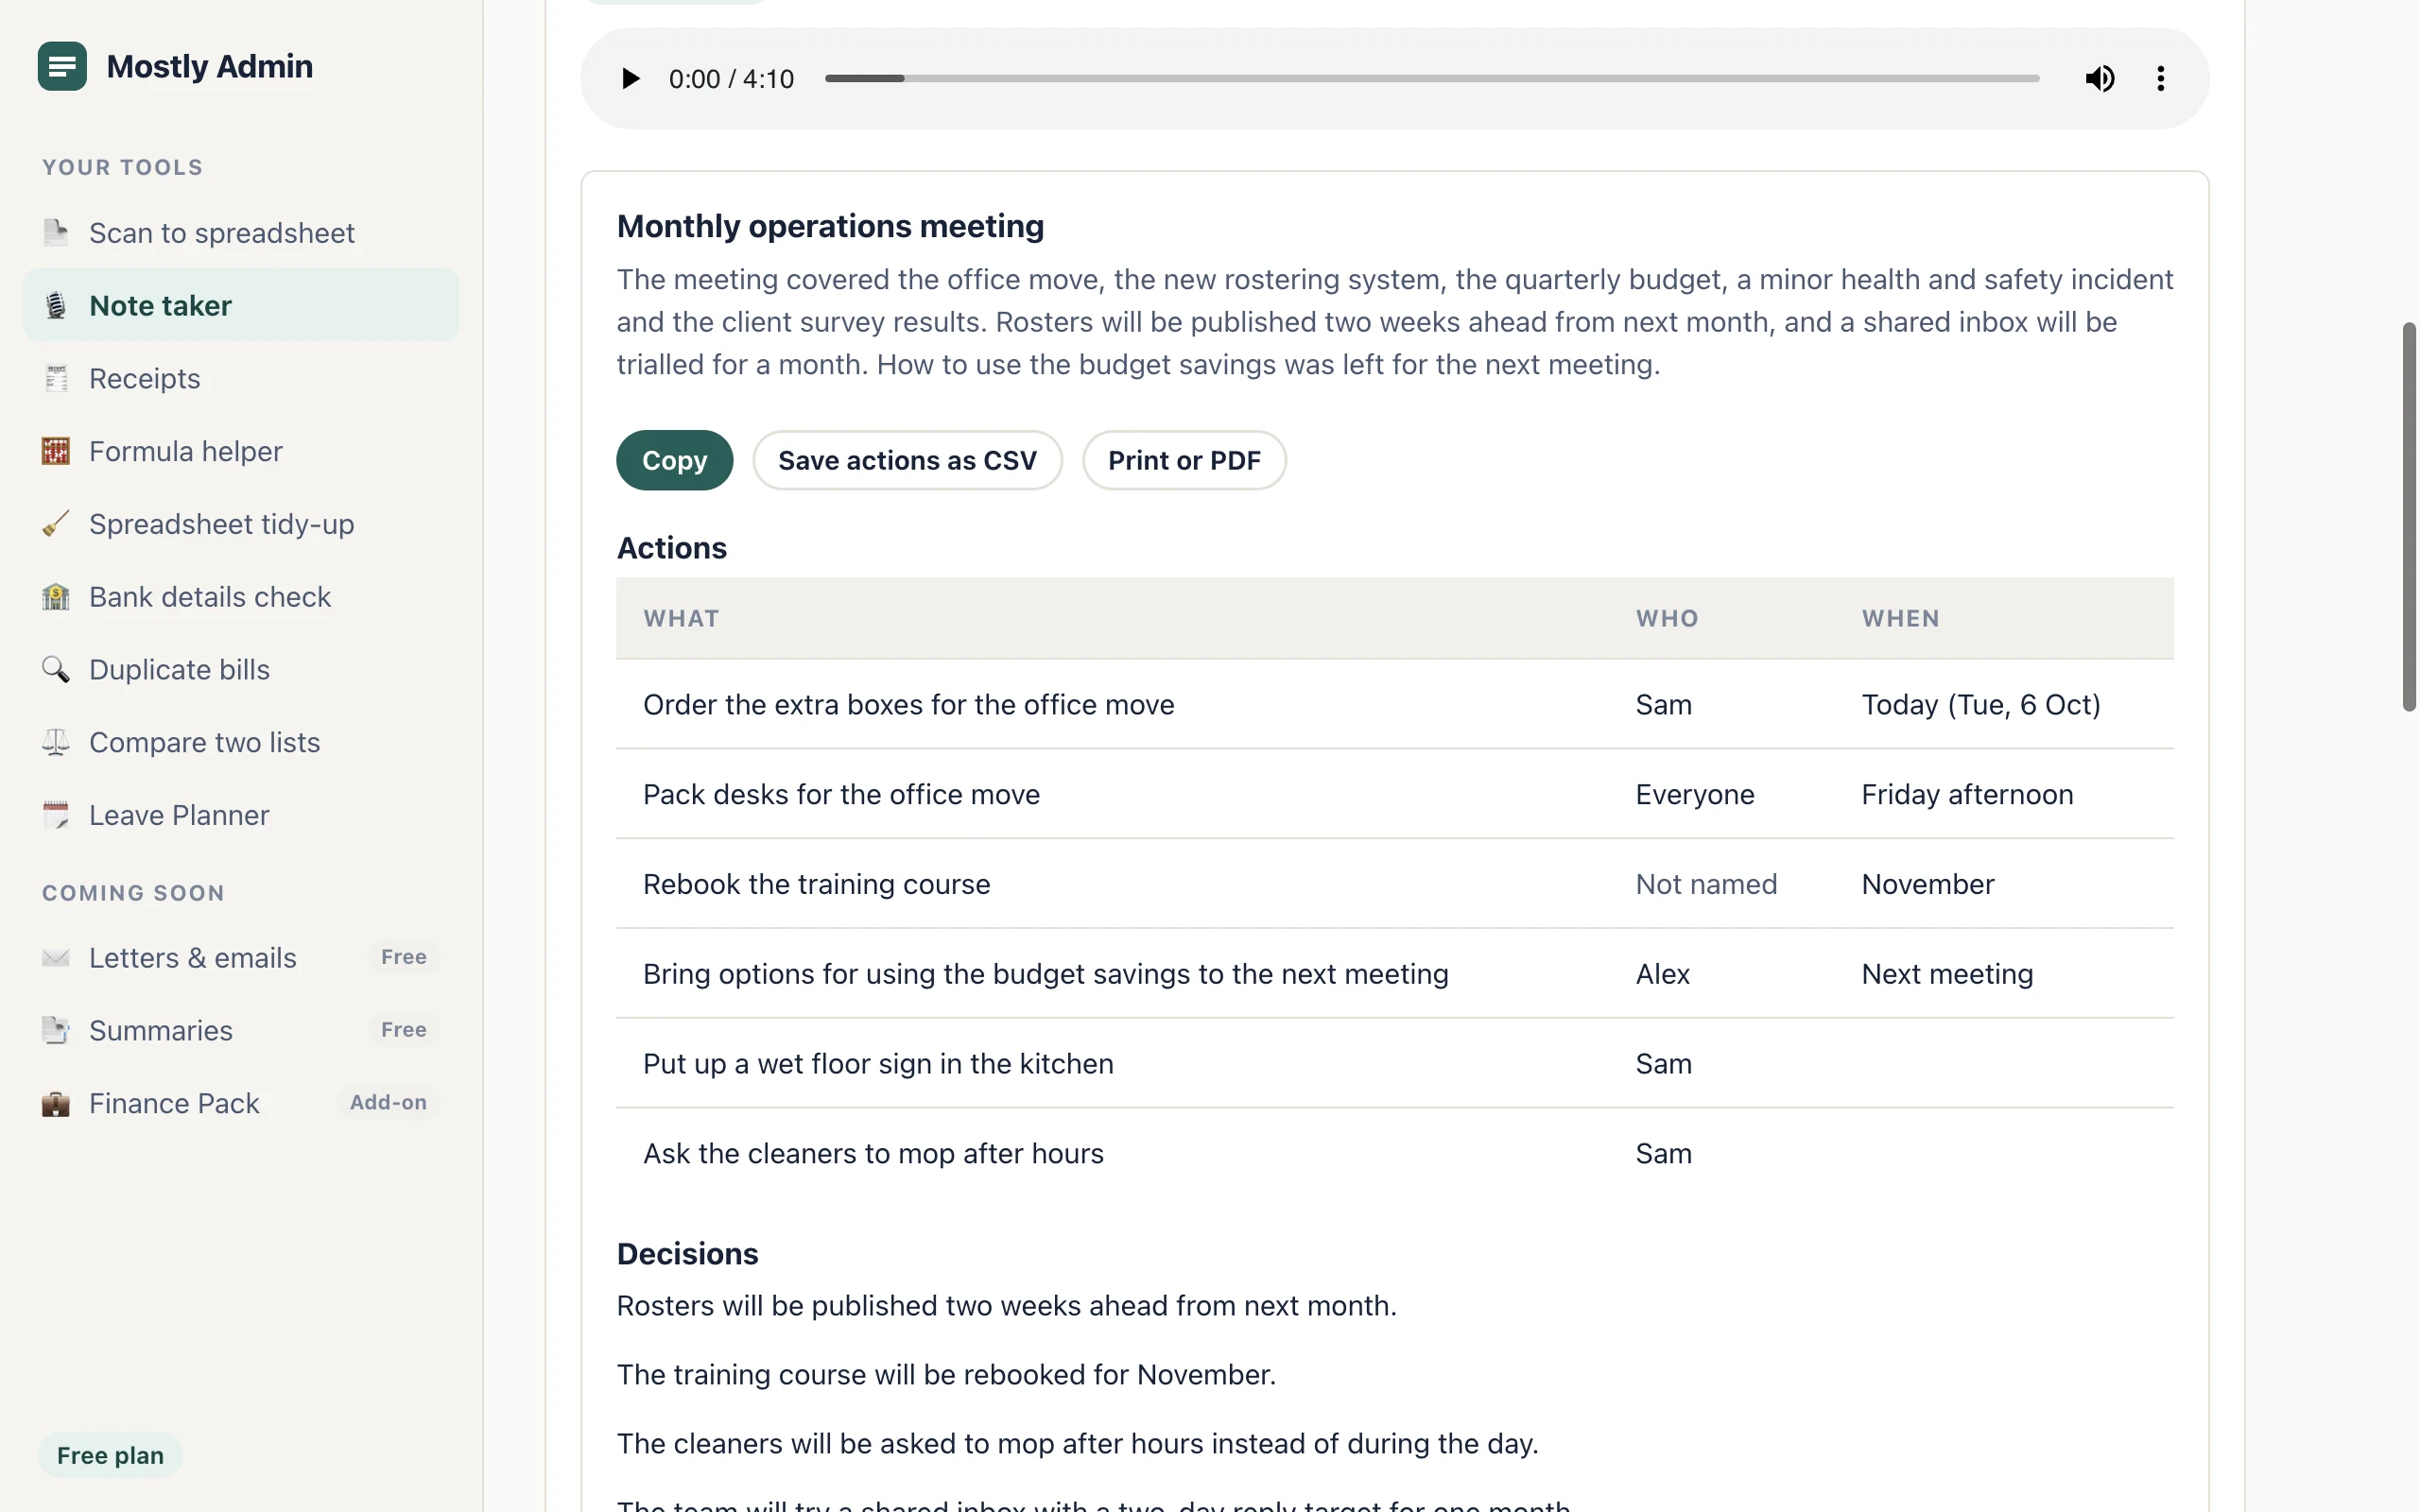Open Scan to spreadsheet tool
2420x1512 pixels.
pos(241,232)
